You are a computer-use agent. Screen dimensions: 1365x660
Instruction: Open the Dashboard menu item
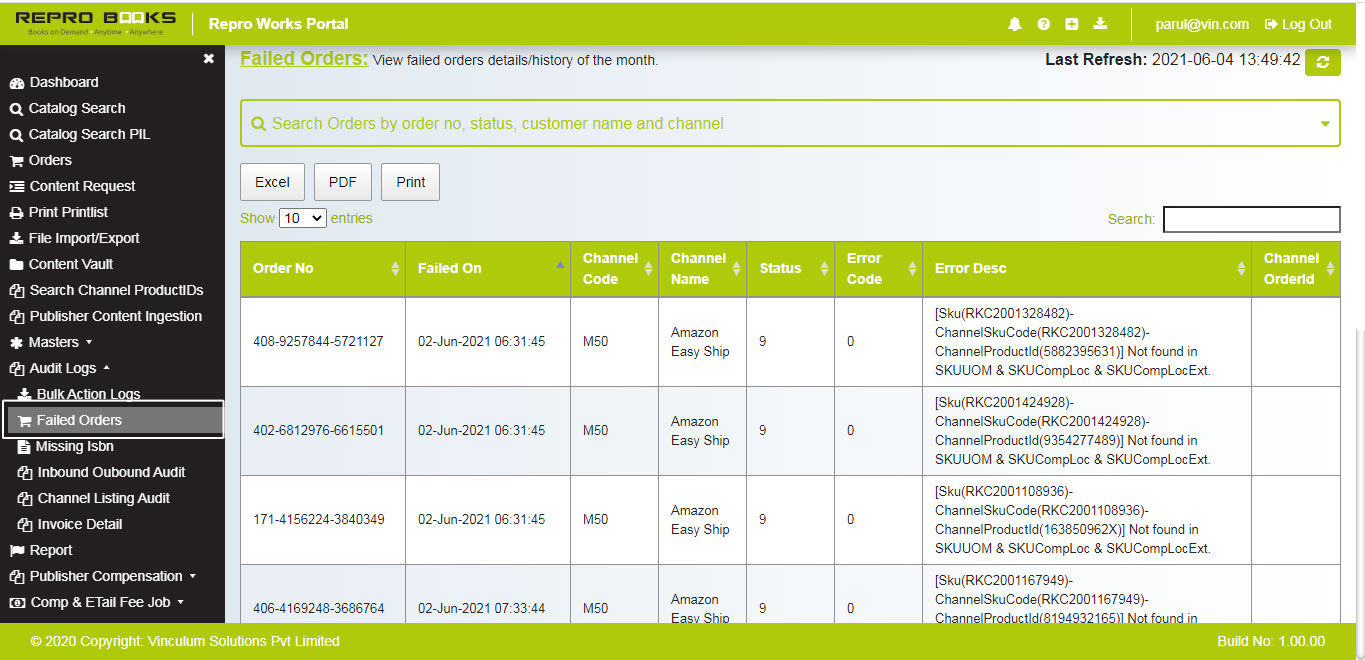pyautogui.click(x=63, y=82)
